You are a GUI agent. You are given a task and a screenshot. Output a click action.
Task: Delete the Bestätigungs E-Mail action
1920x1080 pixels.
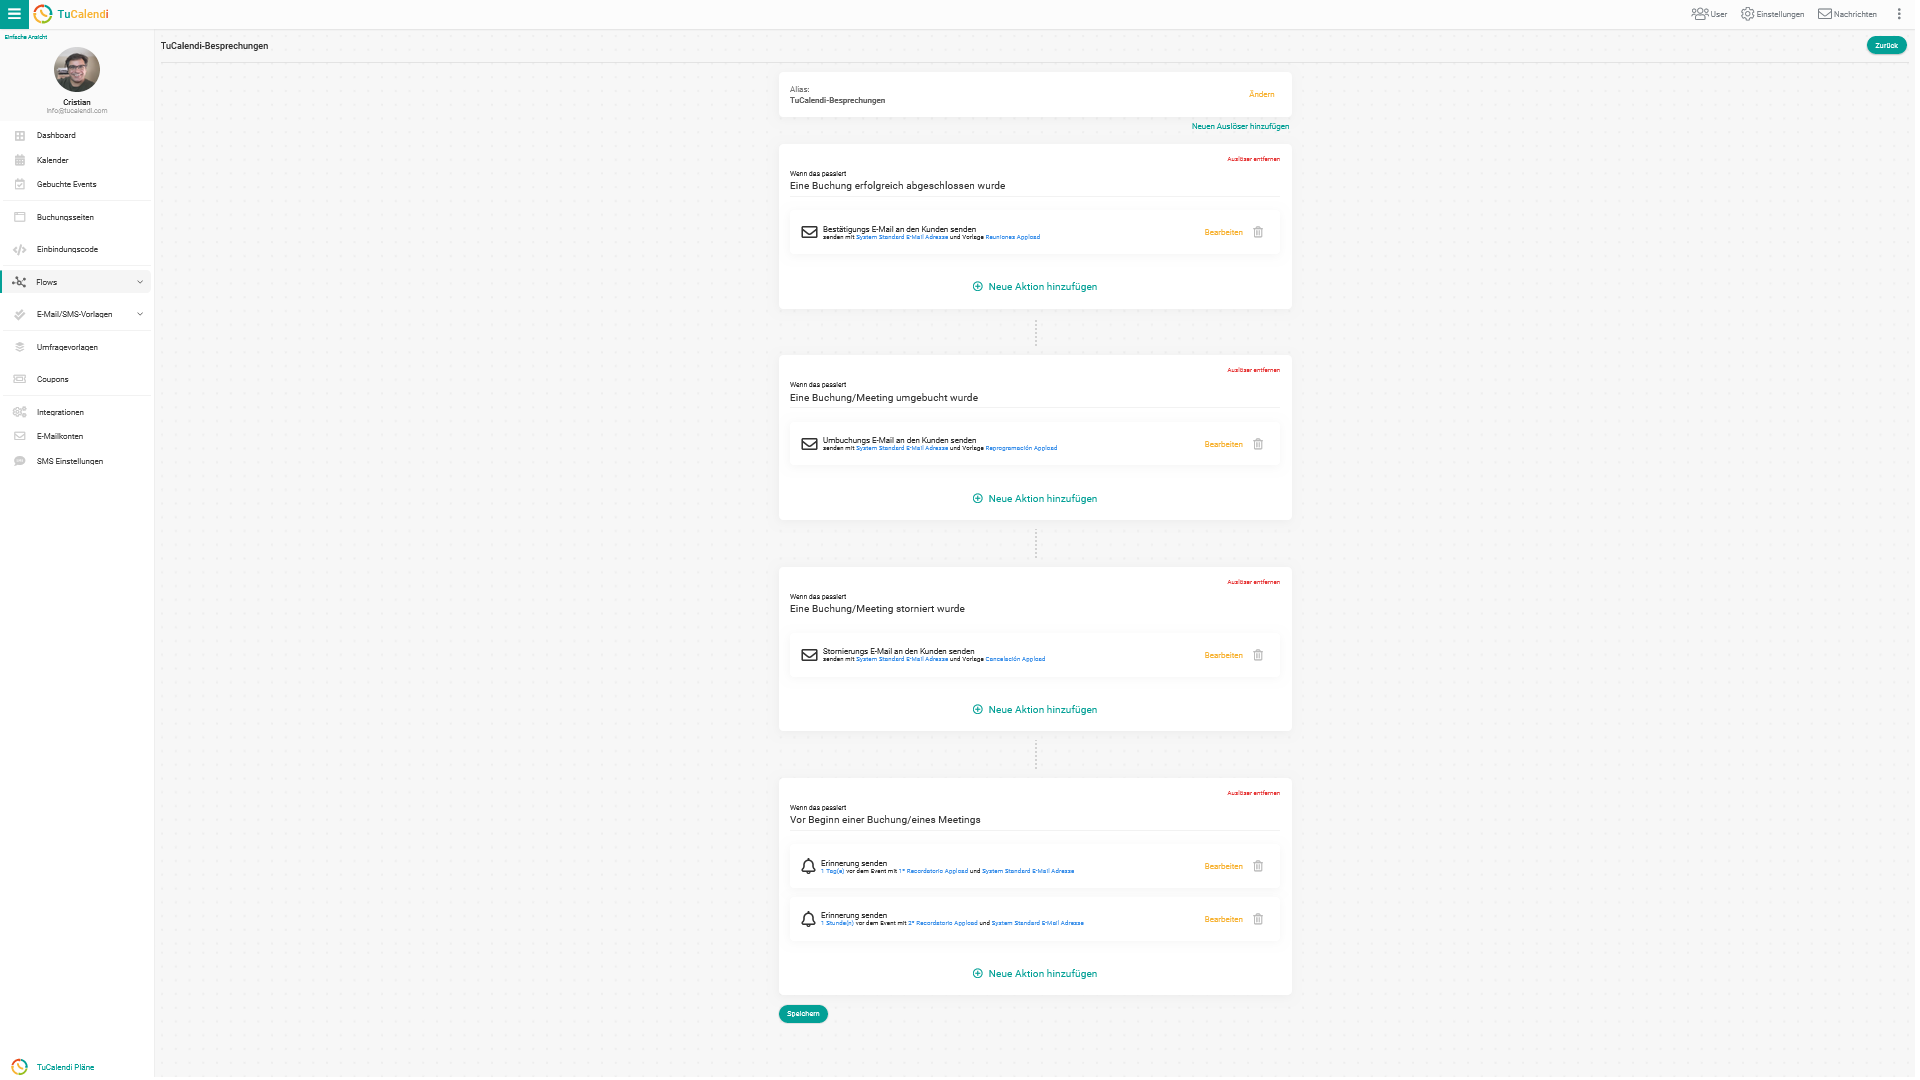coord(1258,233)
